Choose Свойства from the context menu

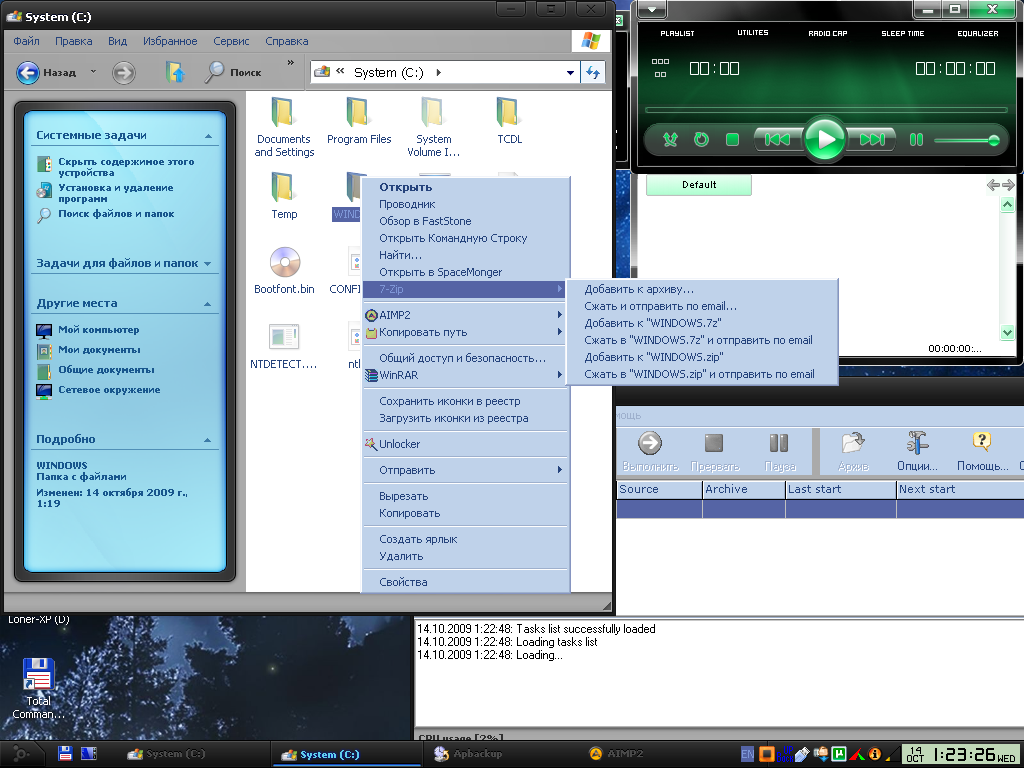tap(403, 582)
